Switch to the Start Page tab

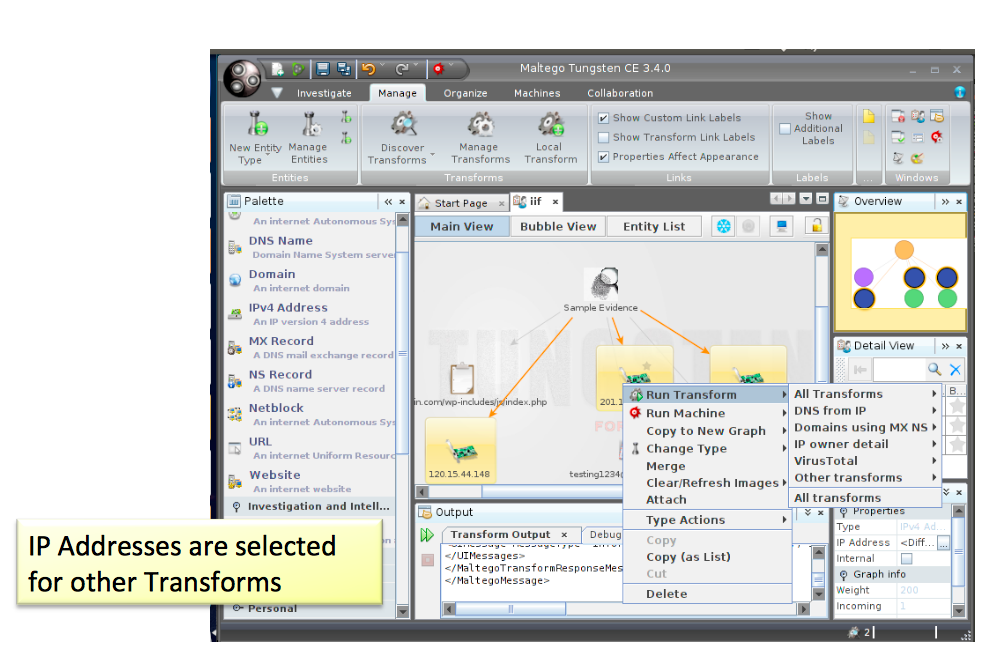(462, 203)
